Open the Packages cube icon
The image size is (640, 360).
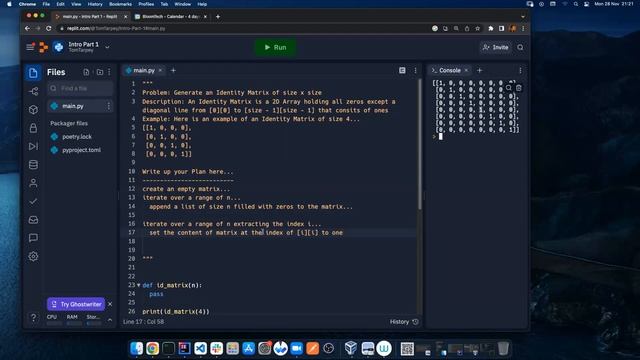[33, 110]
